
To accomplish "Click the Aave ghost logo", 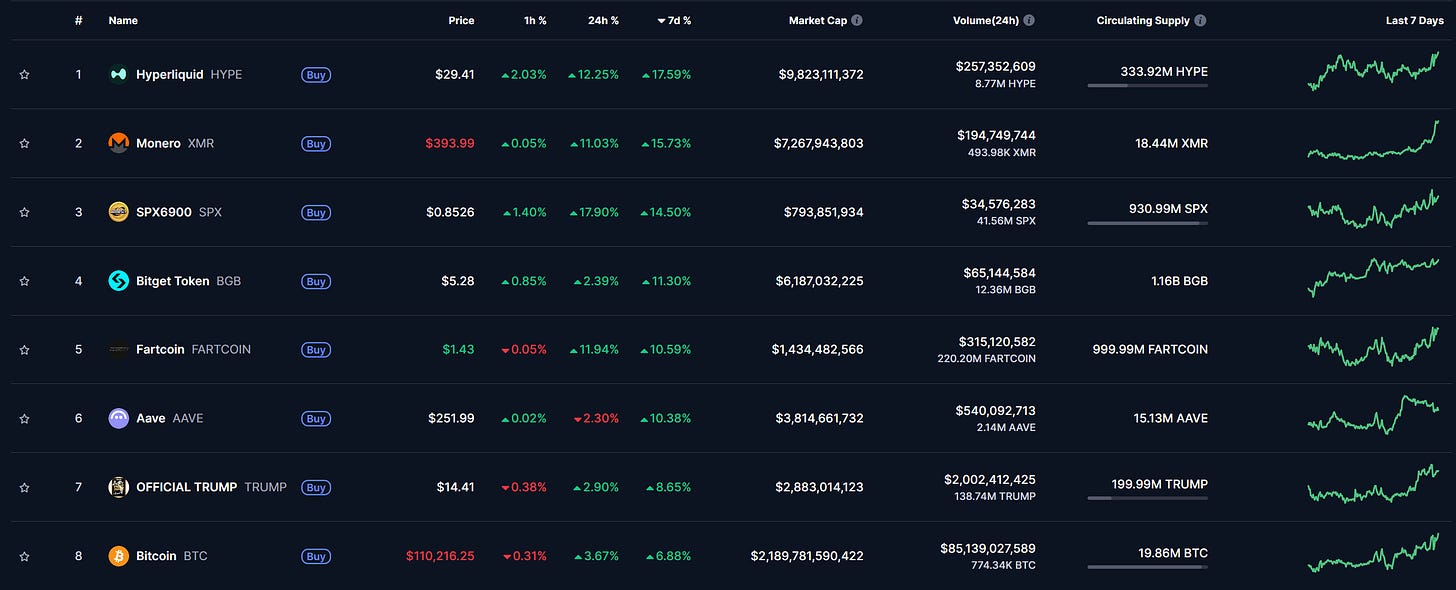I will tap(118, 418).
